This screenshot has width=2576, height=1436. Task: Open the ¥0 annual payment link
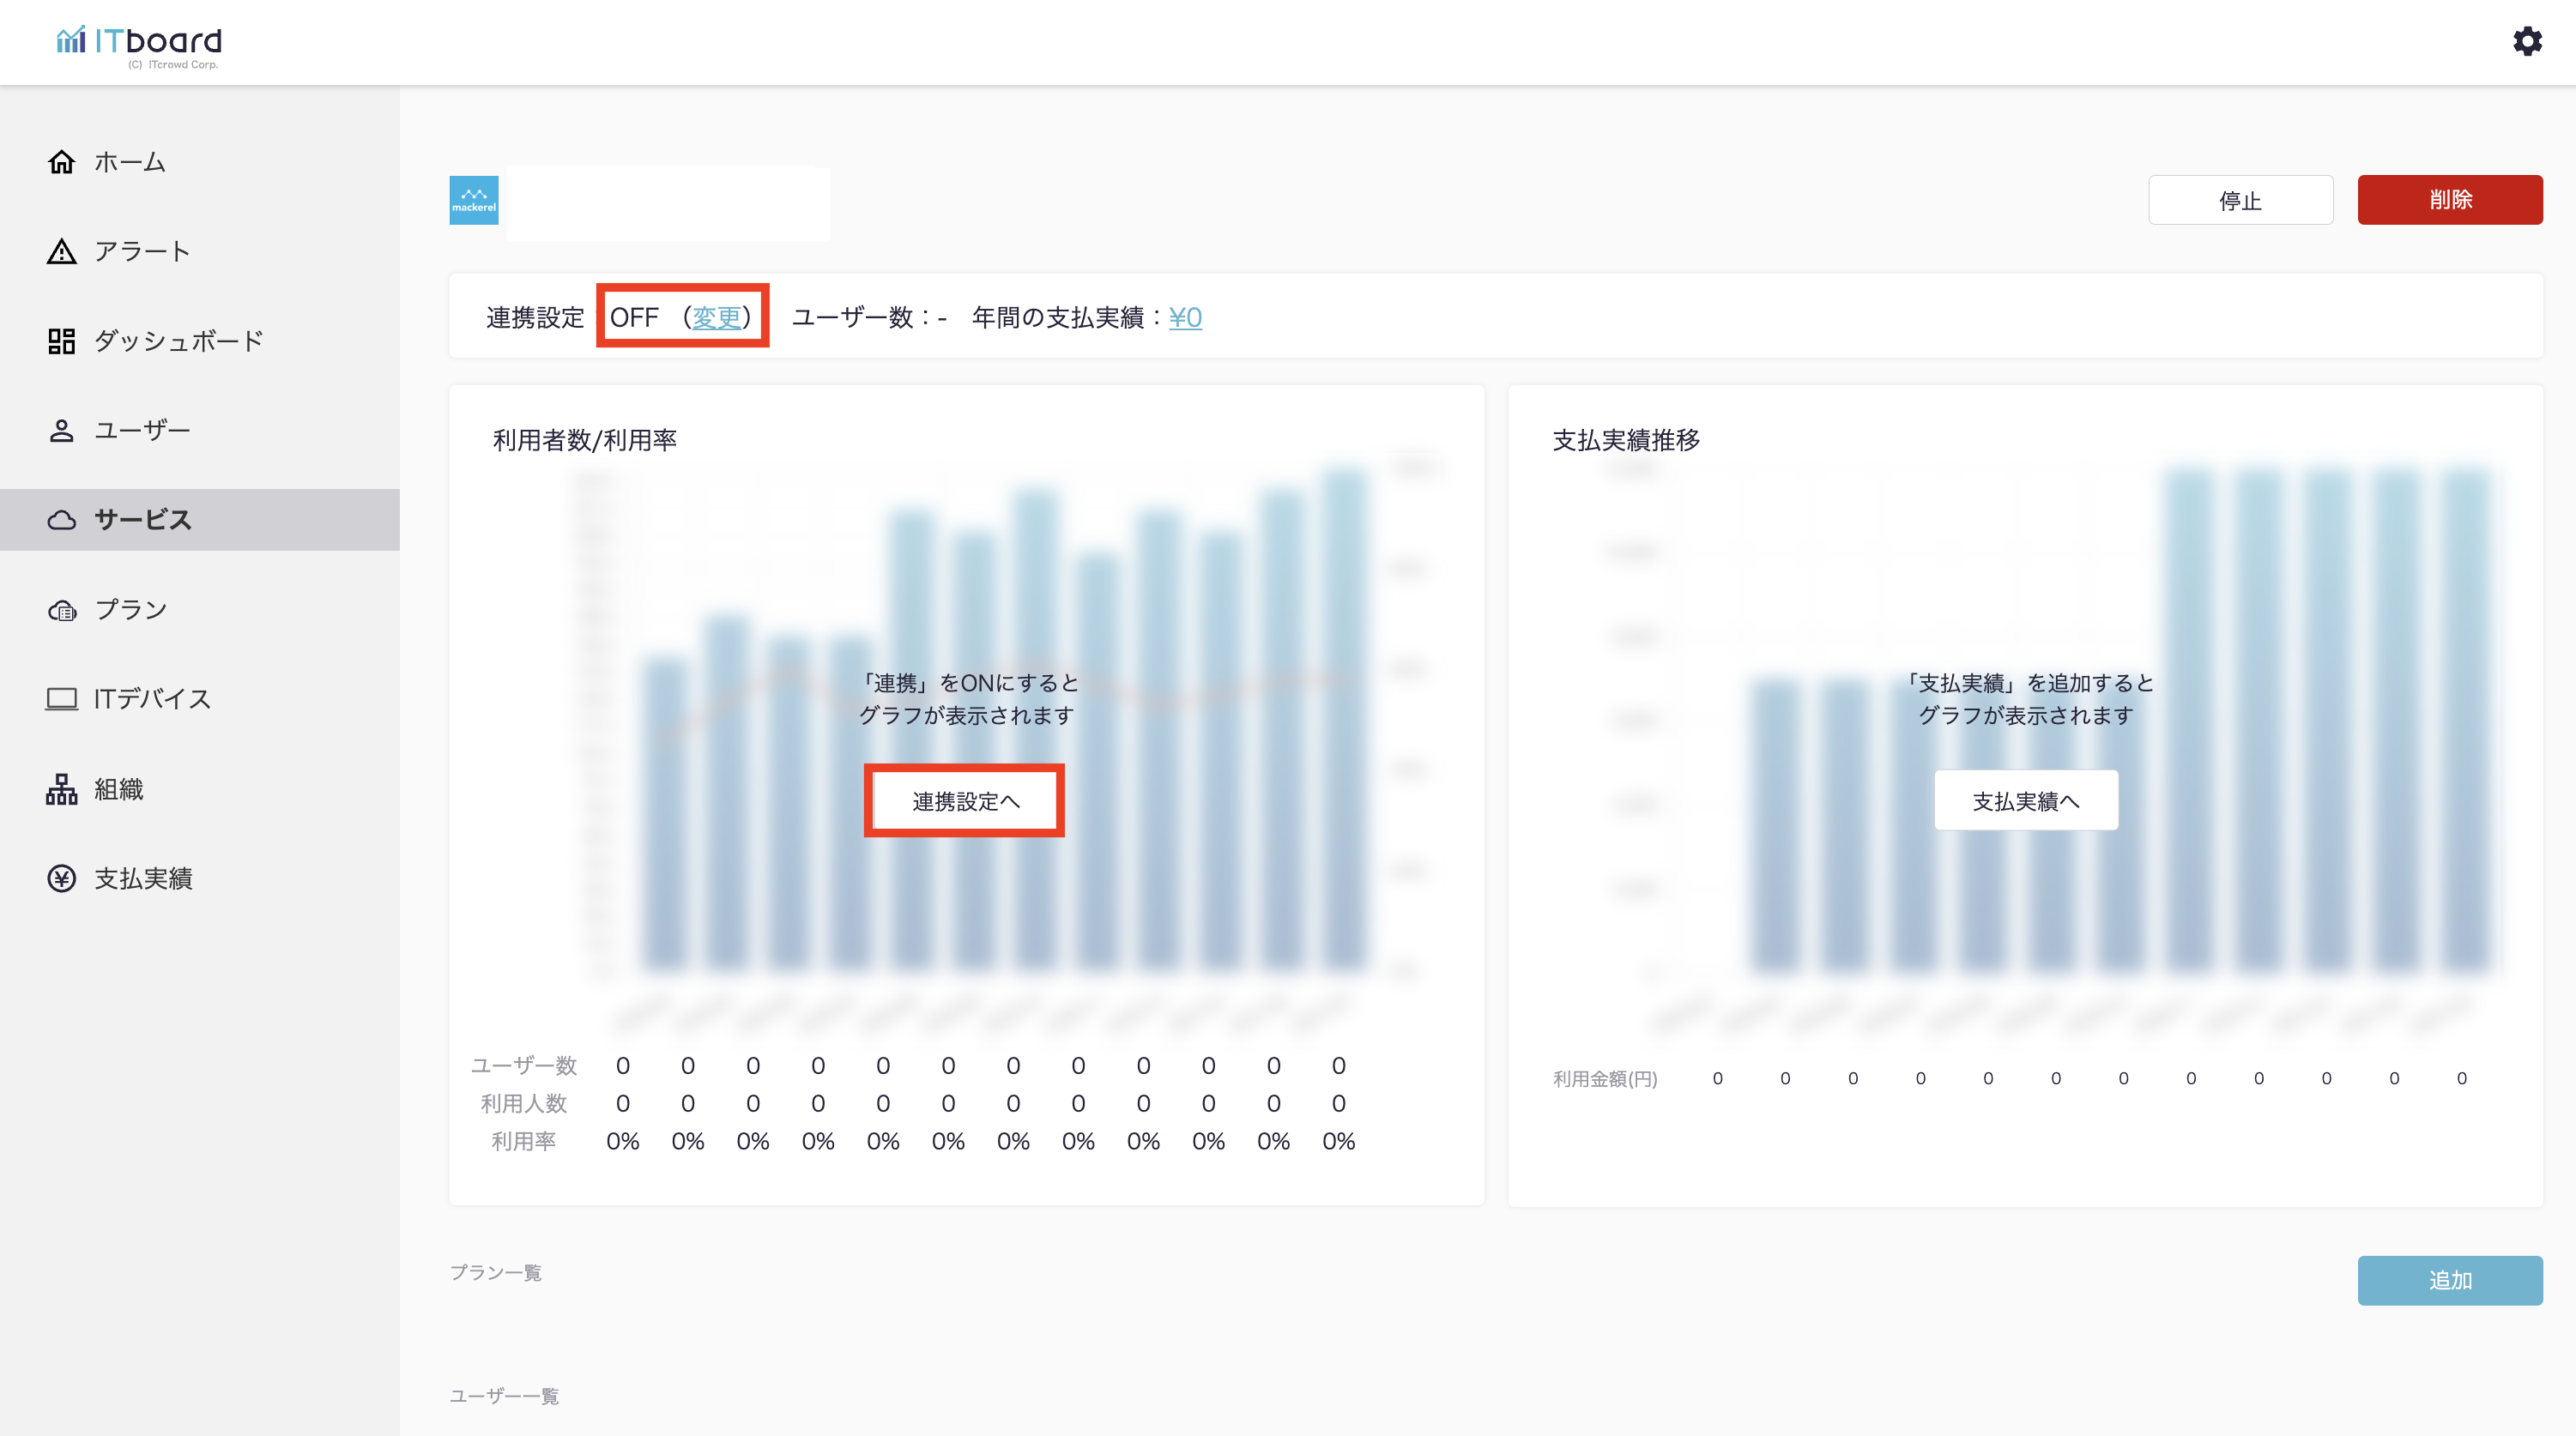point(1185,317)
